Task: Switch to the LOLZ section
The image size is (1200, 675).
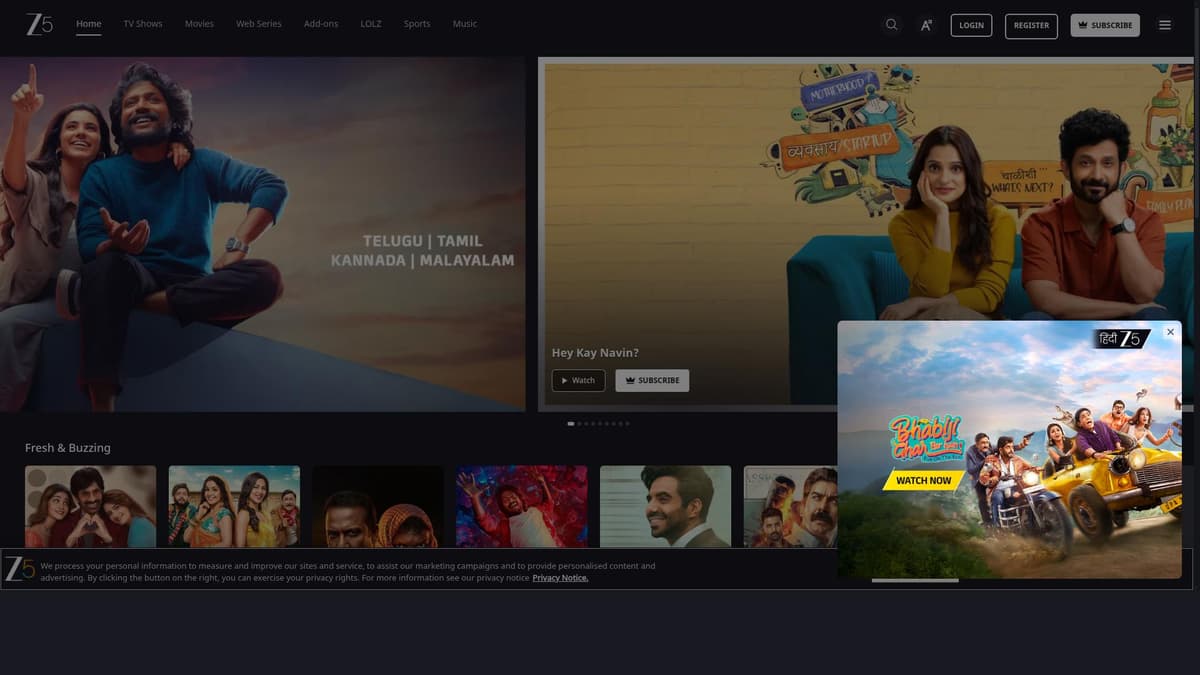Action: click(x=371, y=24)
